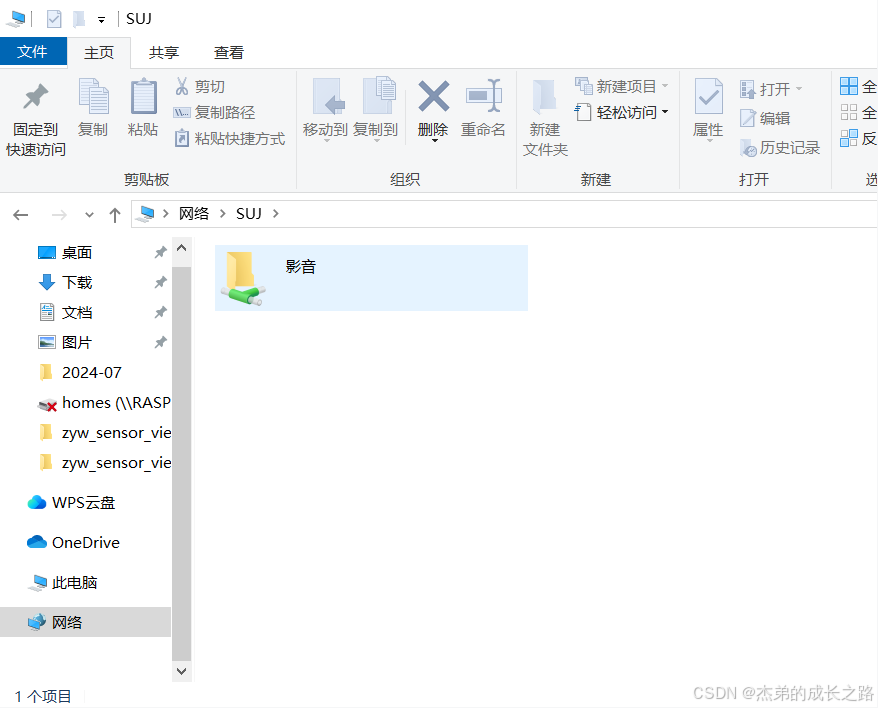Image resolution: width=878 pixels, height=708 pixels.
Task: Switch to the 查看 (View) tab
Action: (x=229, y=53)
